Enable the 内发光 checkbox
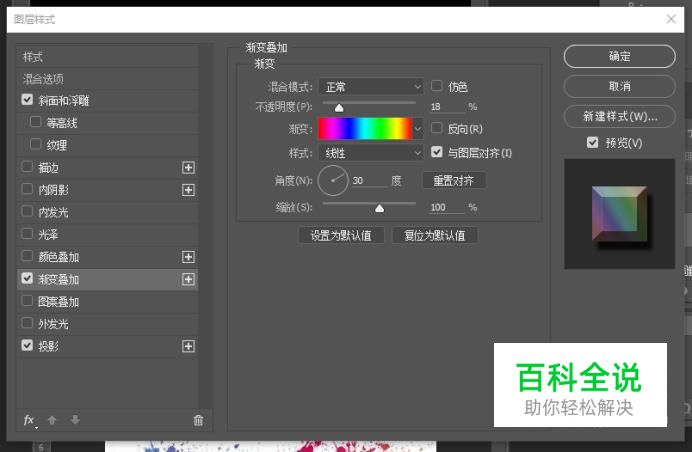The height and width of the screenshot is (452, 692). [x=27, y=211]
